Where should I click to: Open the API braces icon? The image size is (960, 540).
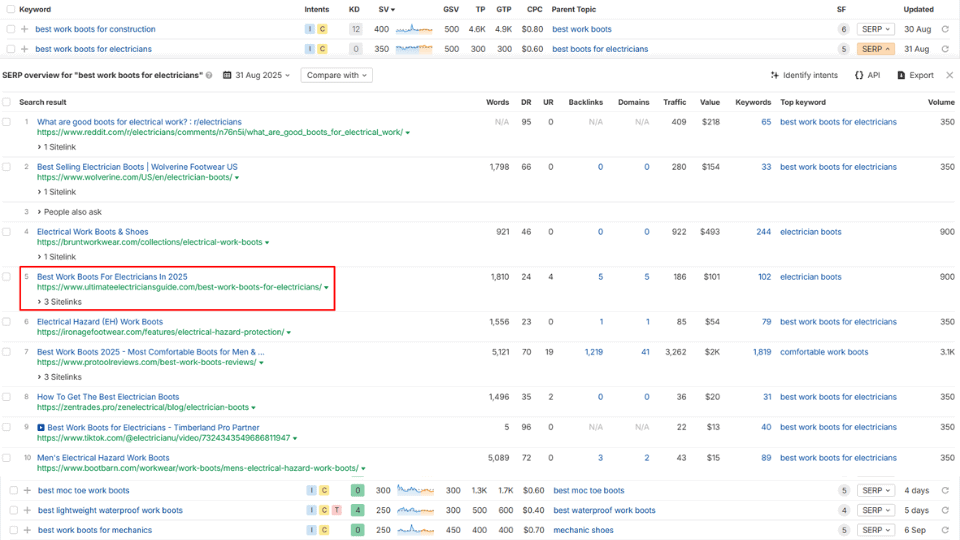859,75
